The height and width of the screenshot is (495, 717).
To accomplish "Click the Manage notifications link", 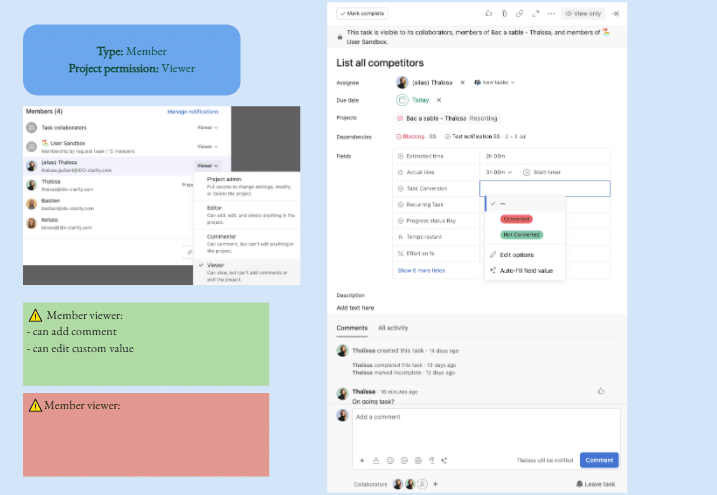I will click(x=193, y=111).
